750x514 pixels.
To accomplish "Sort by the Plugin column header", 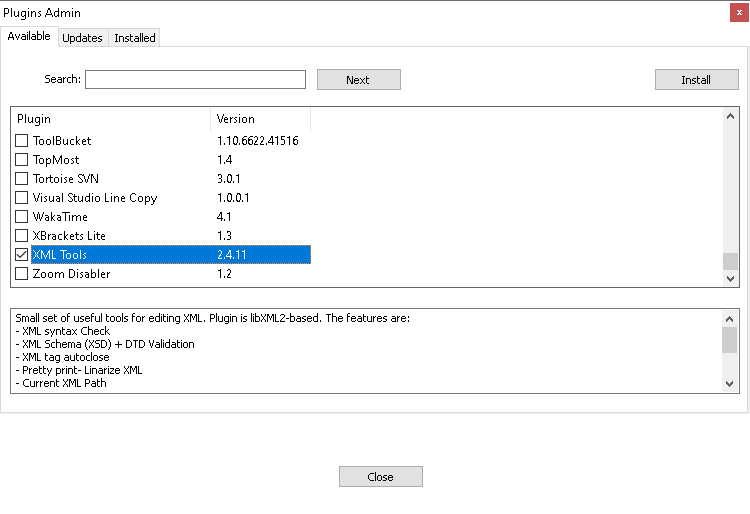I will pos(110,119).
